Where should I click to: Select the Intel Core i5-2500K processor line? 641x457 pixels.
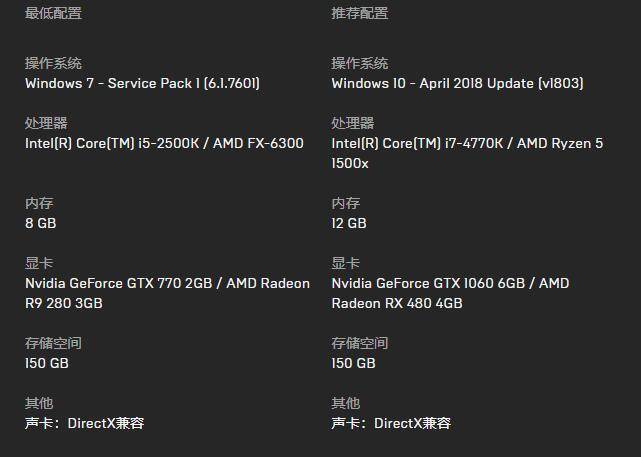pyautogui.click(x=164, y=144)
